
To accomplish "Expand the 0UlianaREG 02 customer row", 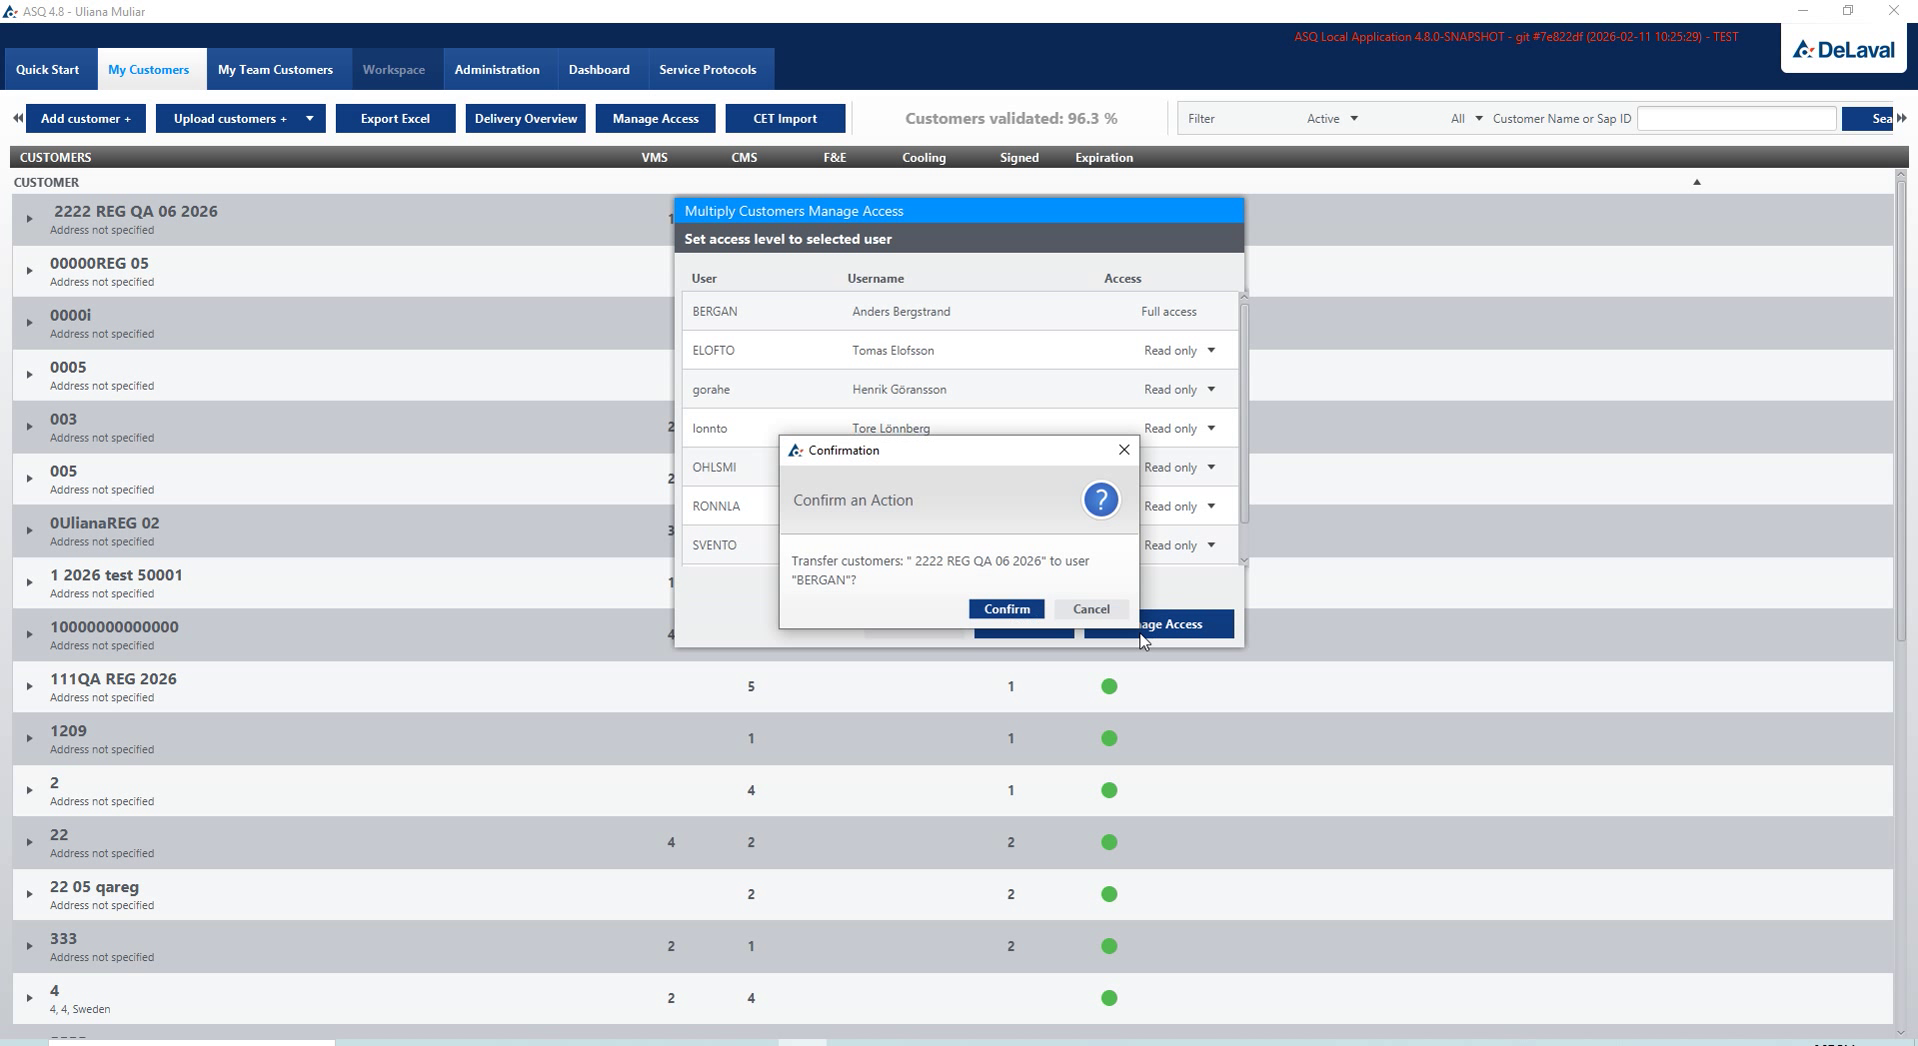I will click(29, 530).
